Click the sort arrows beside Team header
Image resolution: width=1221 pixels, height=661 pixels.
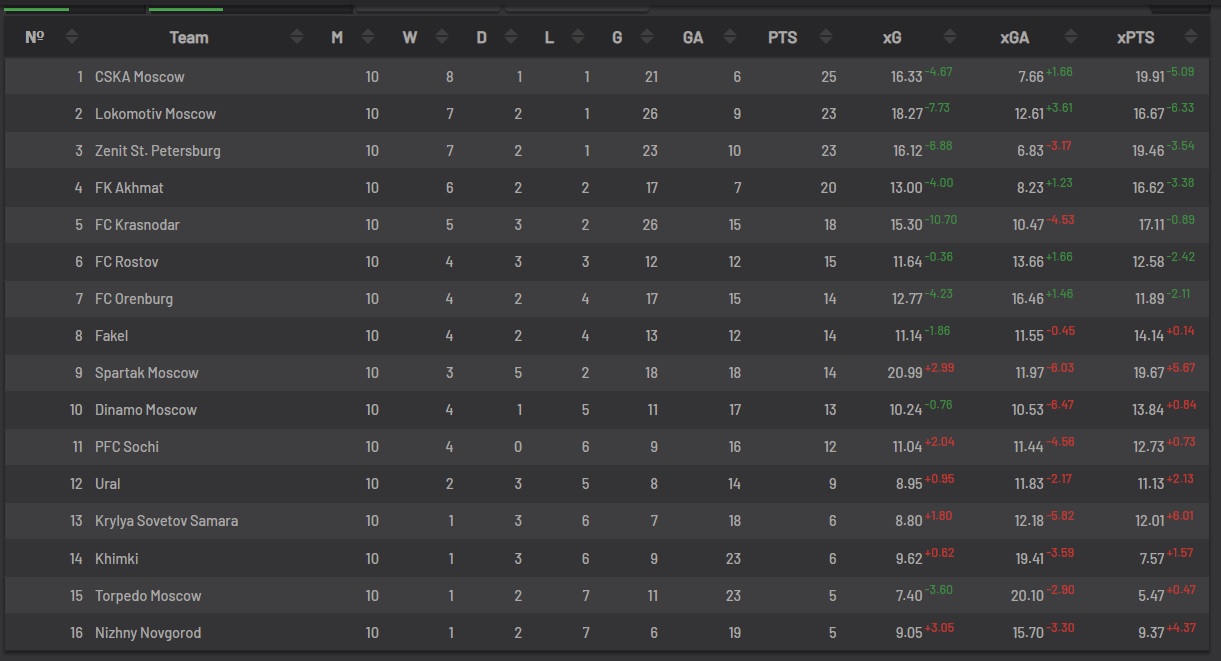coord(297,37)
